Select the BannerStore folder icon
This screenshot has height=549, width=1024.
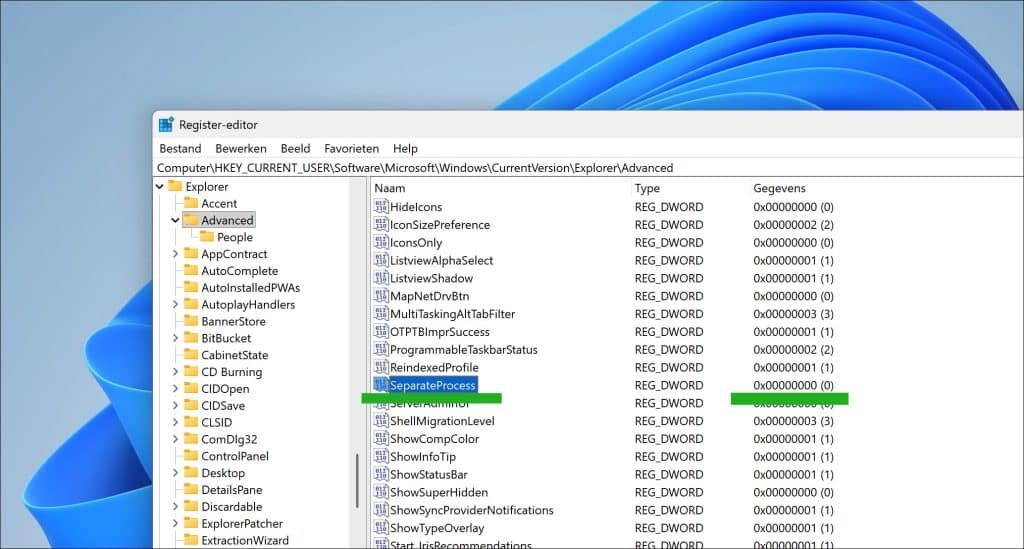pos(191,321)
